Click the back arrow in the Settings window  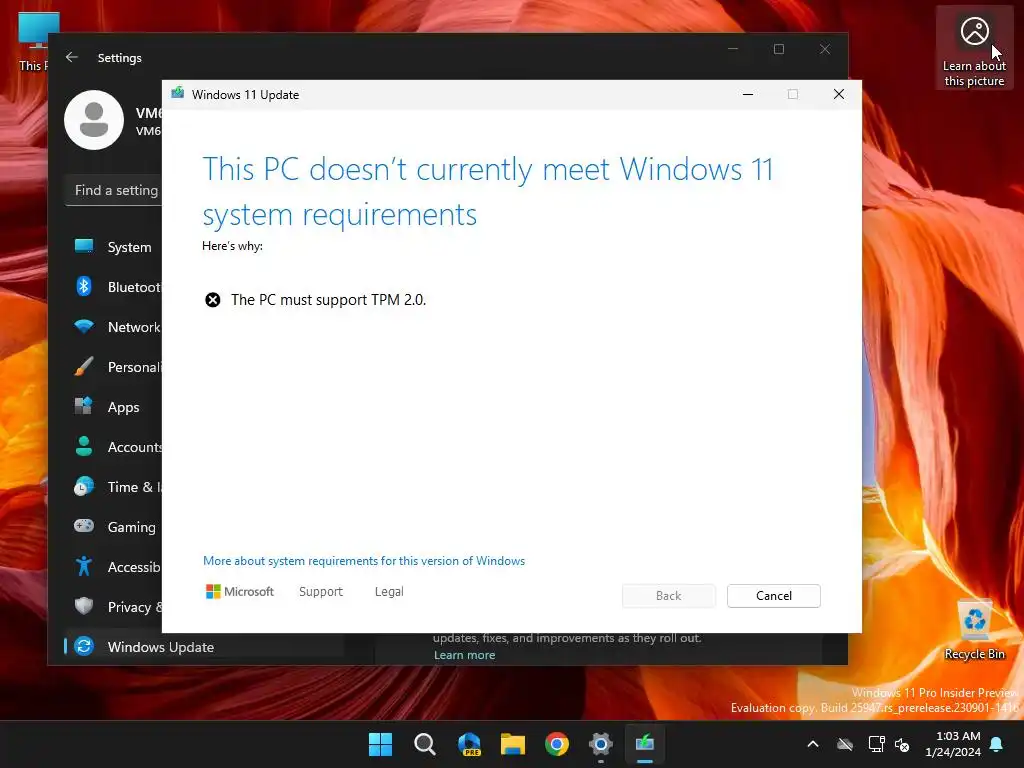[x=72, y=57]
